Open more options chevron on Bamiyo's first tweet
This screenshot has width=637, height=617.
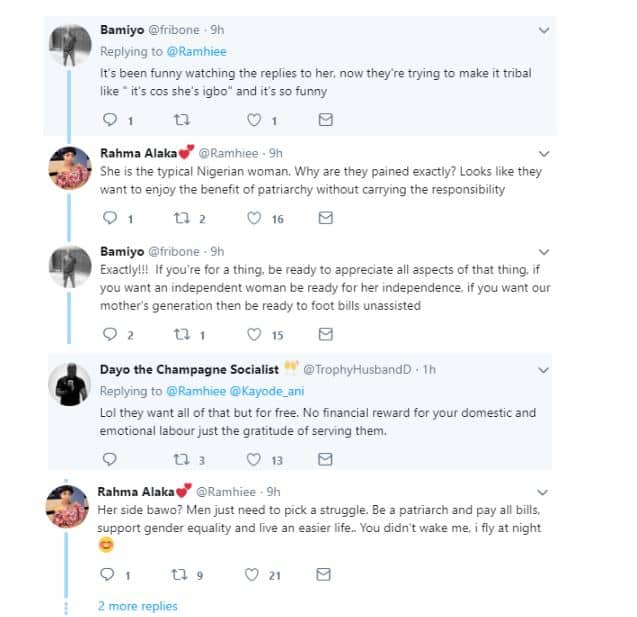click(x=544, y=31)
